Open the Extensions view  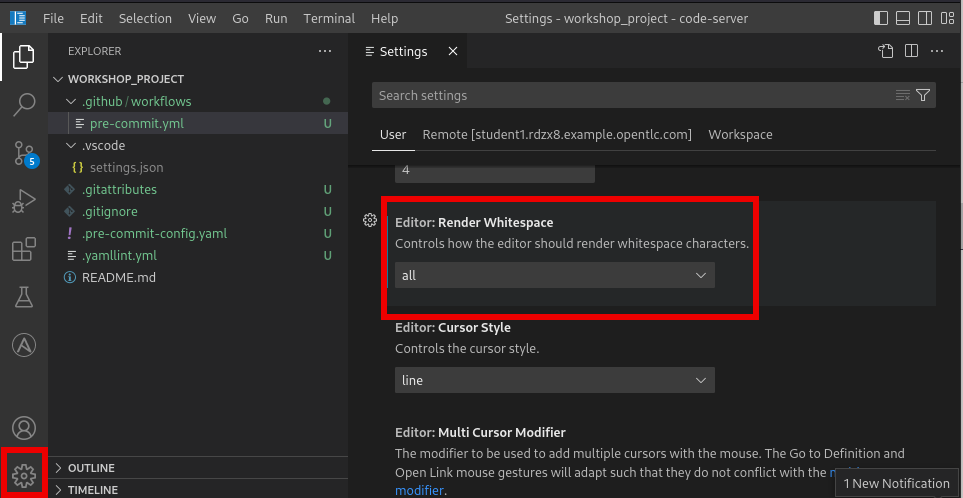(x=23, y=250)
